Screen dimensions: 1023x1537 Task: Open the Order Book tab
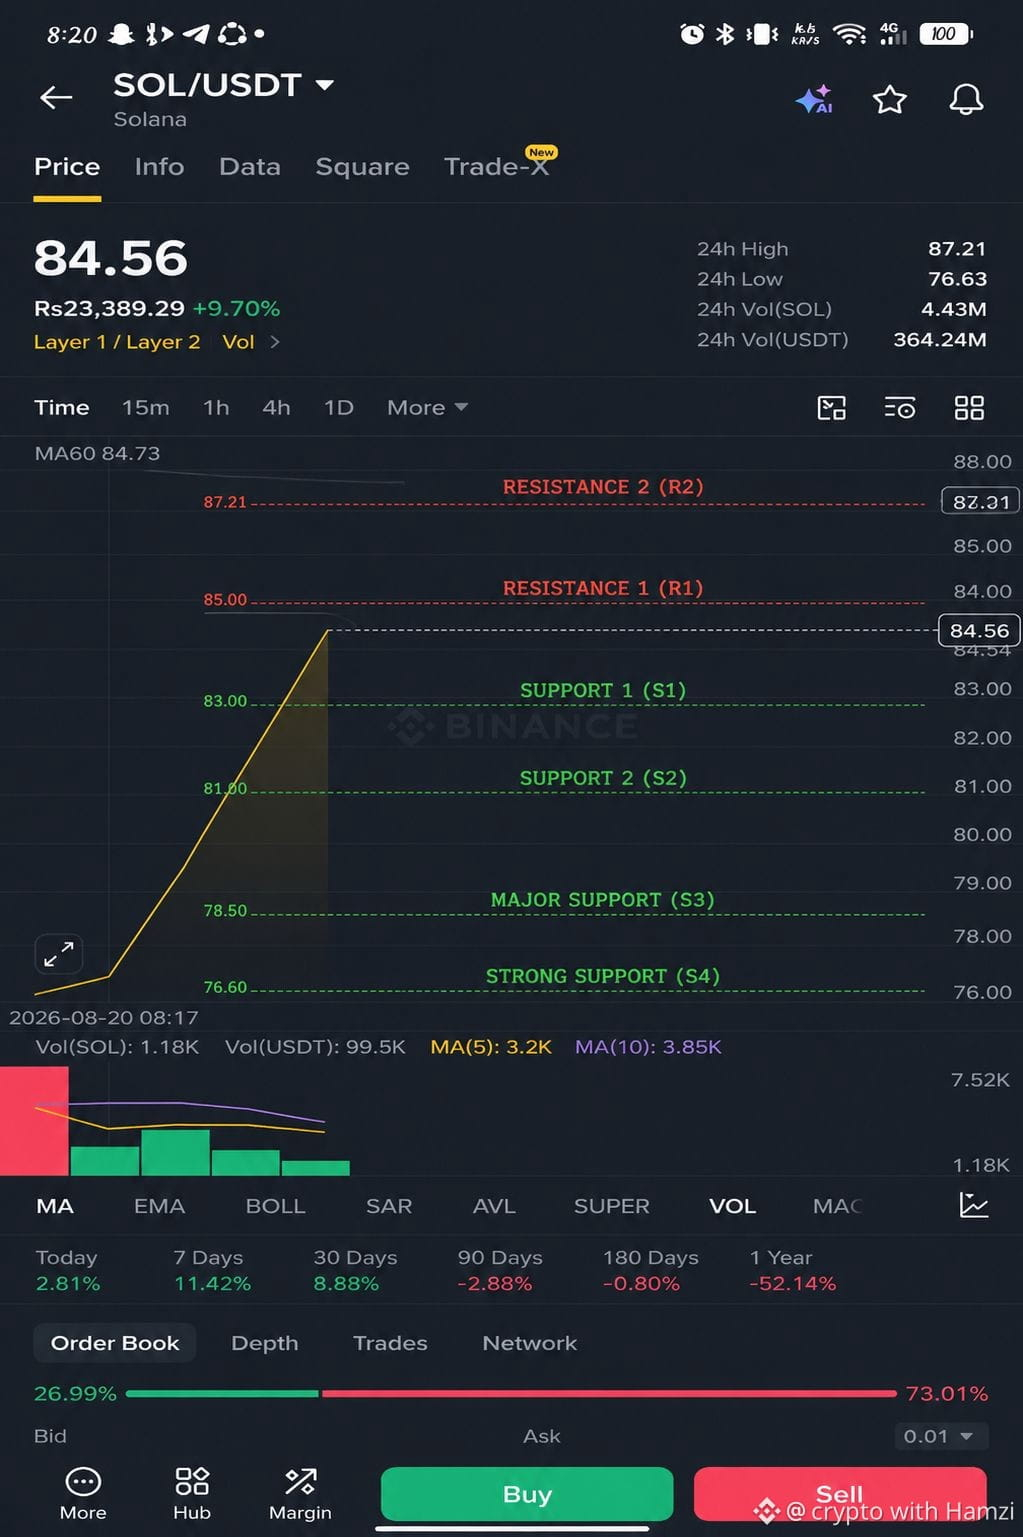tap(115, 1343)
